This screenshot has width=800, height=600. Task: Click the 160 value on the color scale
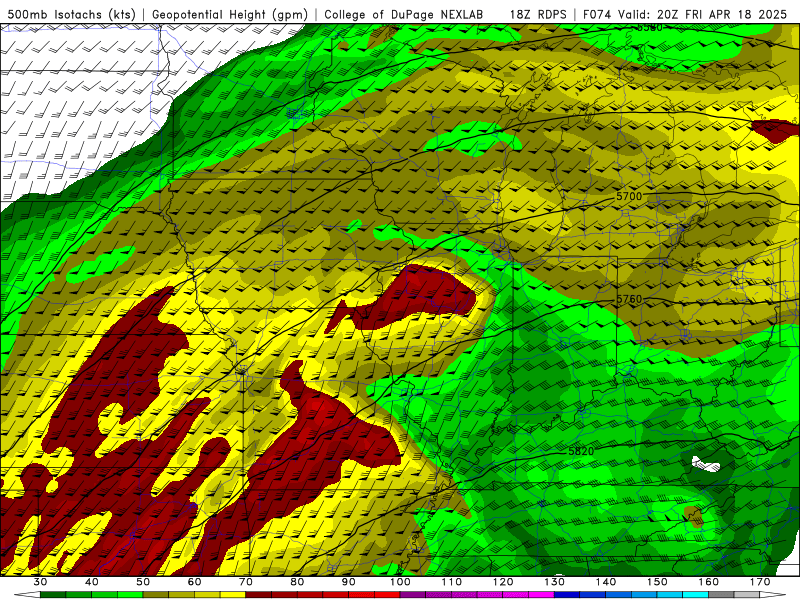(x=709, y=582)
